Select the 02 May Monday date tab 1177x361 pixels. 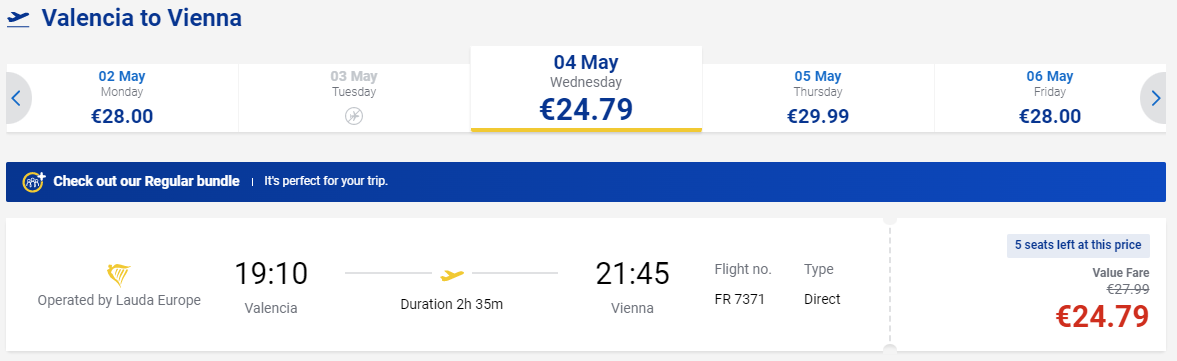point(122,98)
